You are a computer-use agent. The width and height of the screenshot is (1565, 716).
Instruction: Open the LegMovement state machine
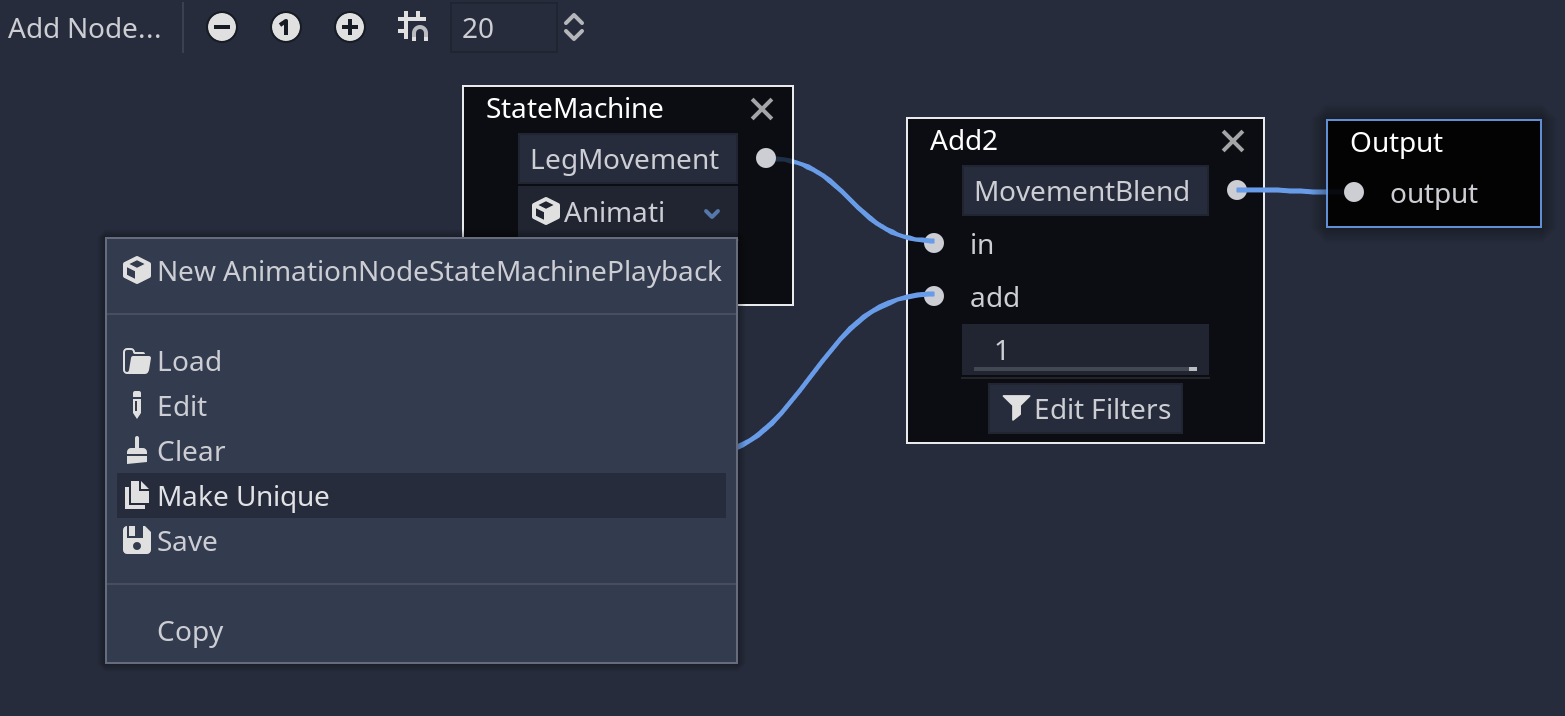pos(627,158)
